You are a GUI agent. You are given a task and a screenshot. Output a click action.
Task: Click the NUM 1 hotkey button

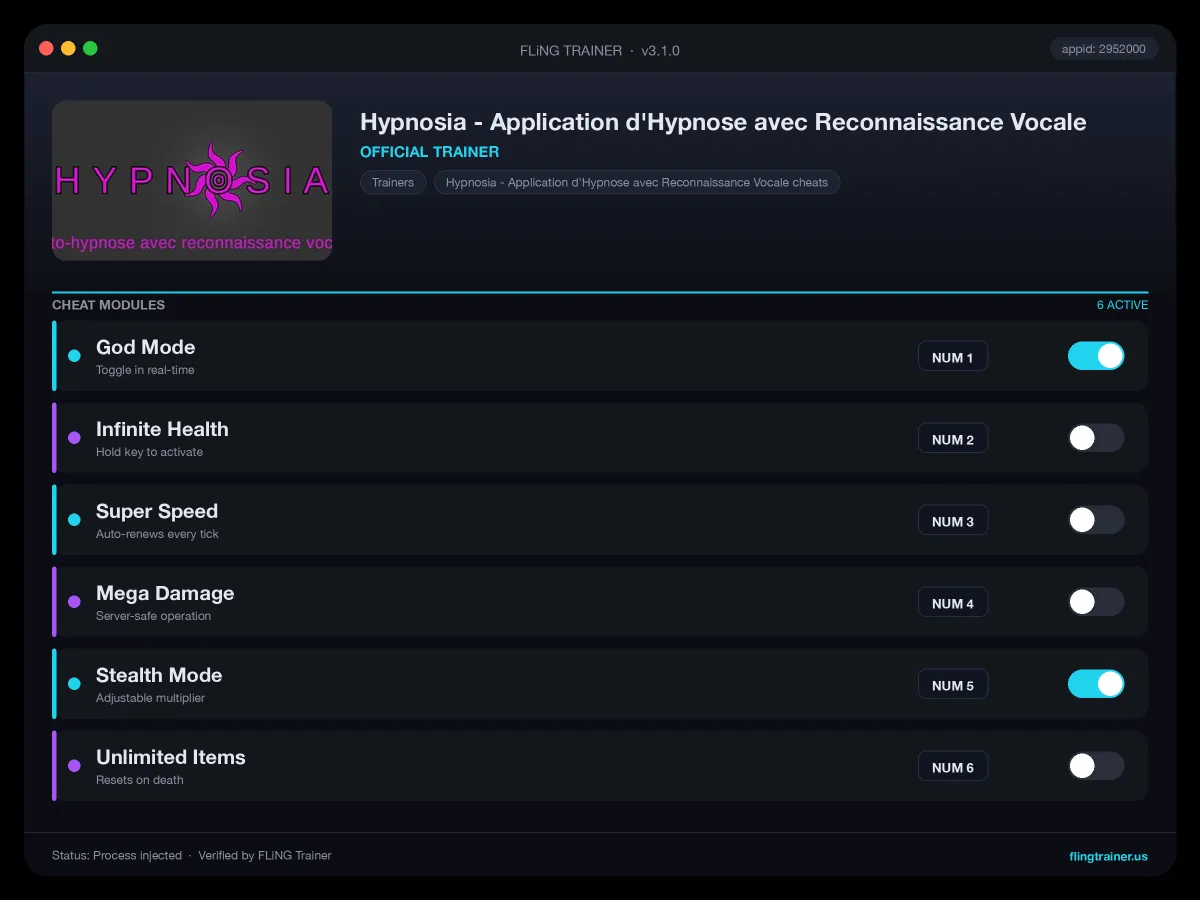[953, 357]
